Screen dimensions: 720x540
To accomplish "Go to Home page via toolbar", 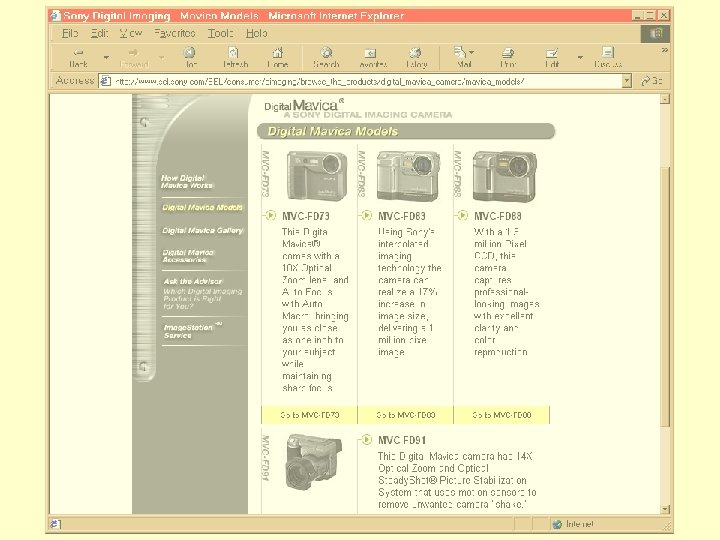I will point(278,57).
